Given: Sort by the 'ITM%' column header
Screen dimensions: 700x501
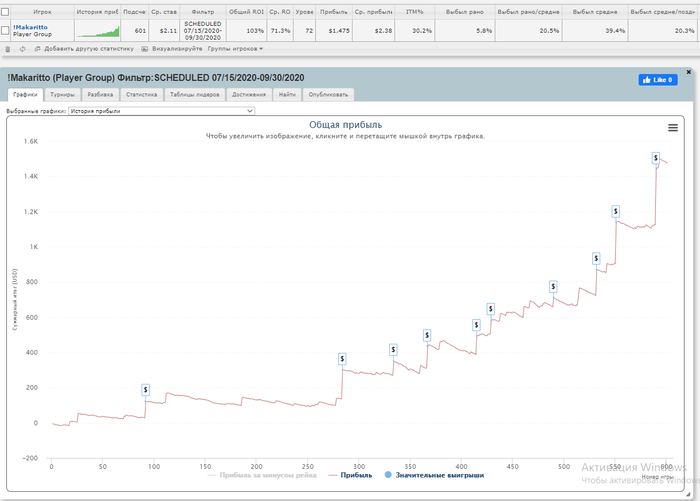Looking at the screenshot, I should pos(415,12).
